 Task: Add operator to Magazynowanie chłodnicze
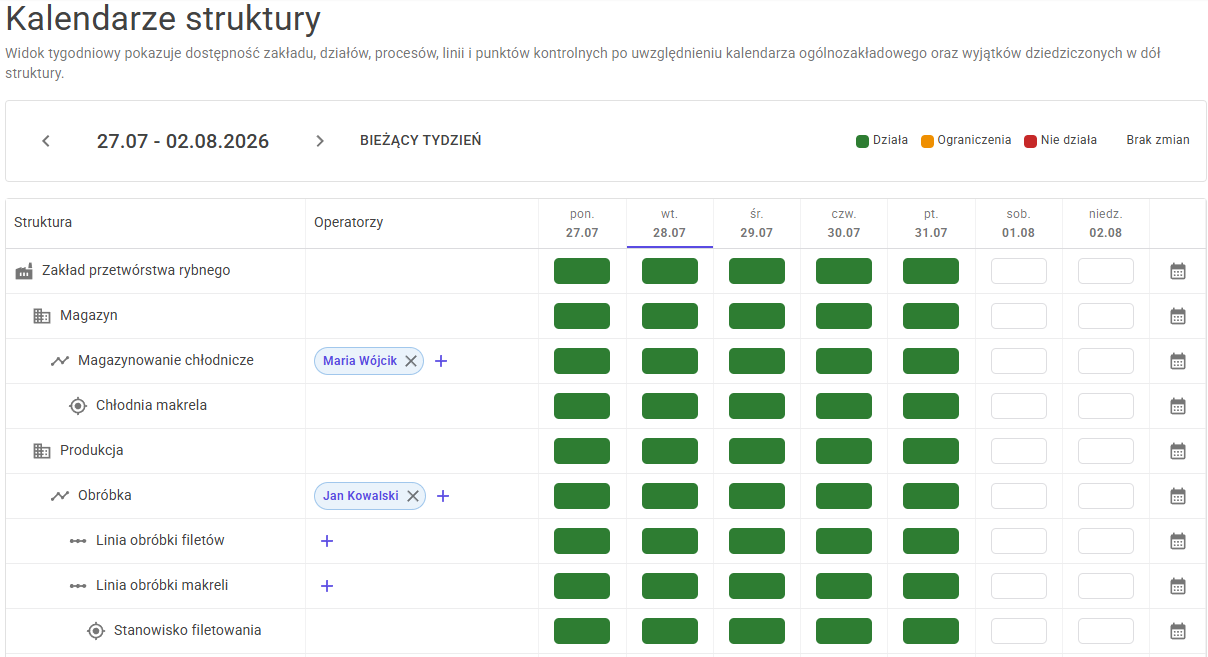point(441,361)
